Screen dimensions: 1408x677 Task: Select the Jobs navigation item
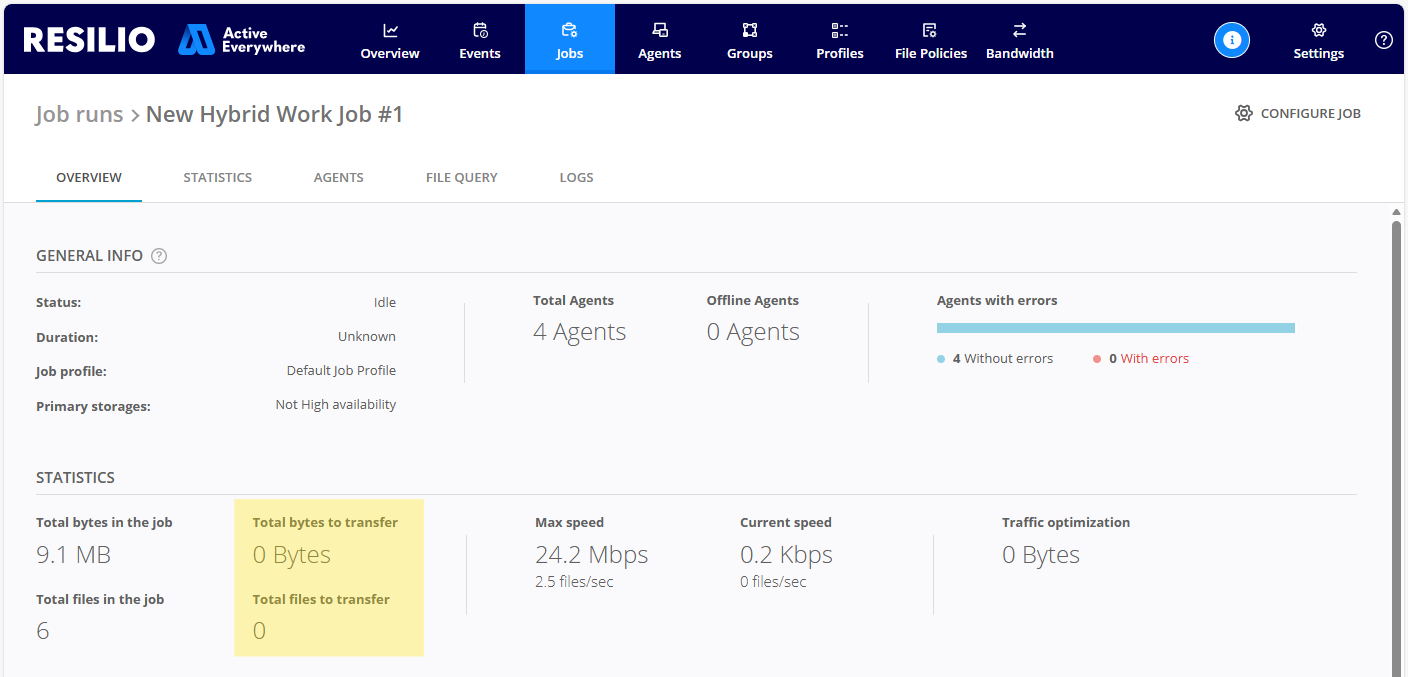(x=570, y=40)
